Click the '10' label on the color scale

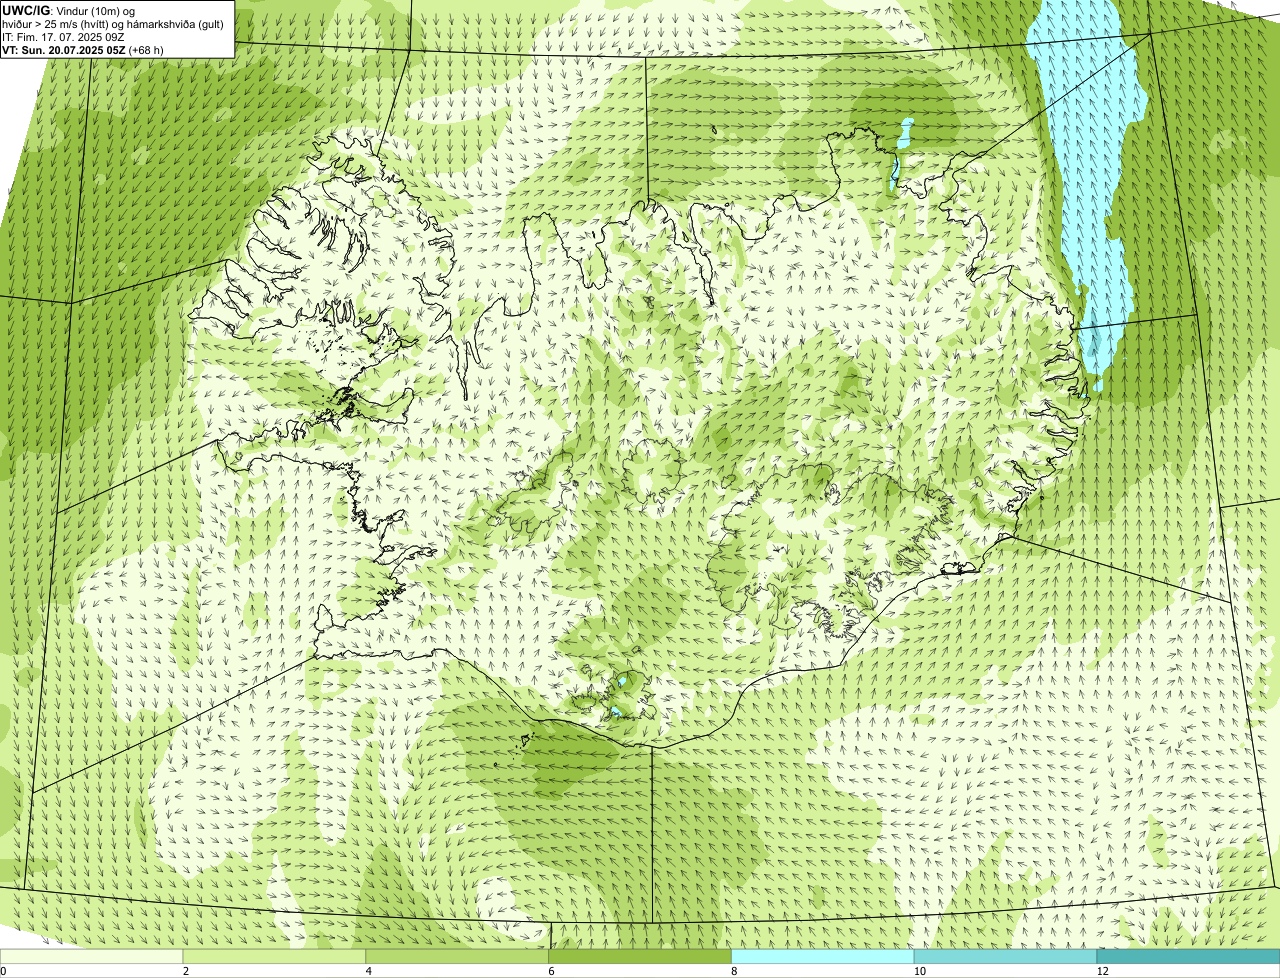(x=919, y=971)
